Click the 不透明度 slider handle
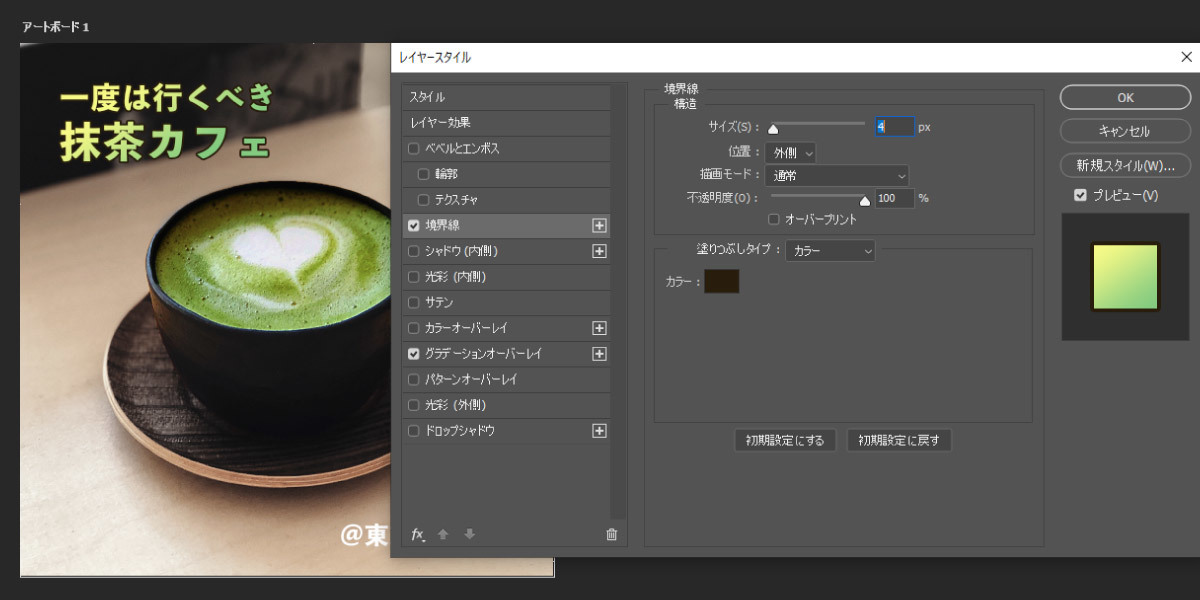 (x=865, y=200)
